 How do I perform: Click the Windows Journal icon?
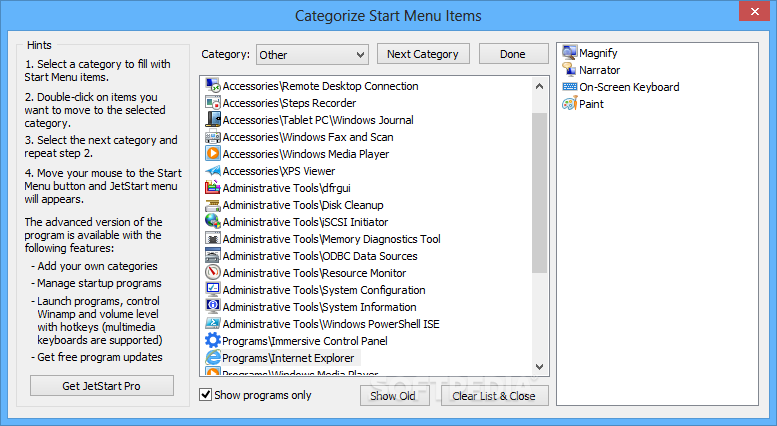tap(213, 119)
